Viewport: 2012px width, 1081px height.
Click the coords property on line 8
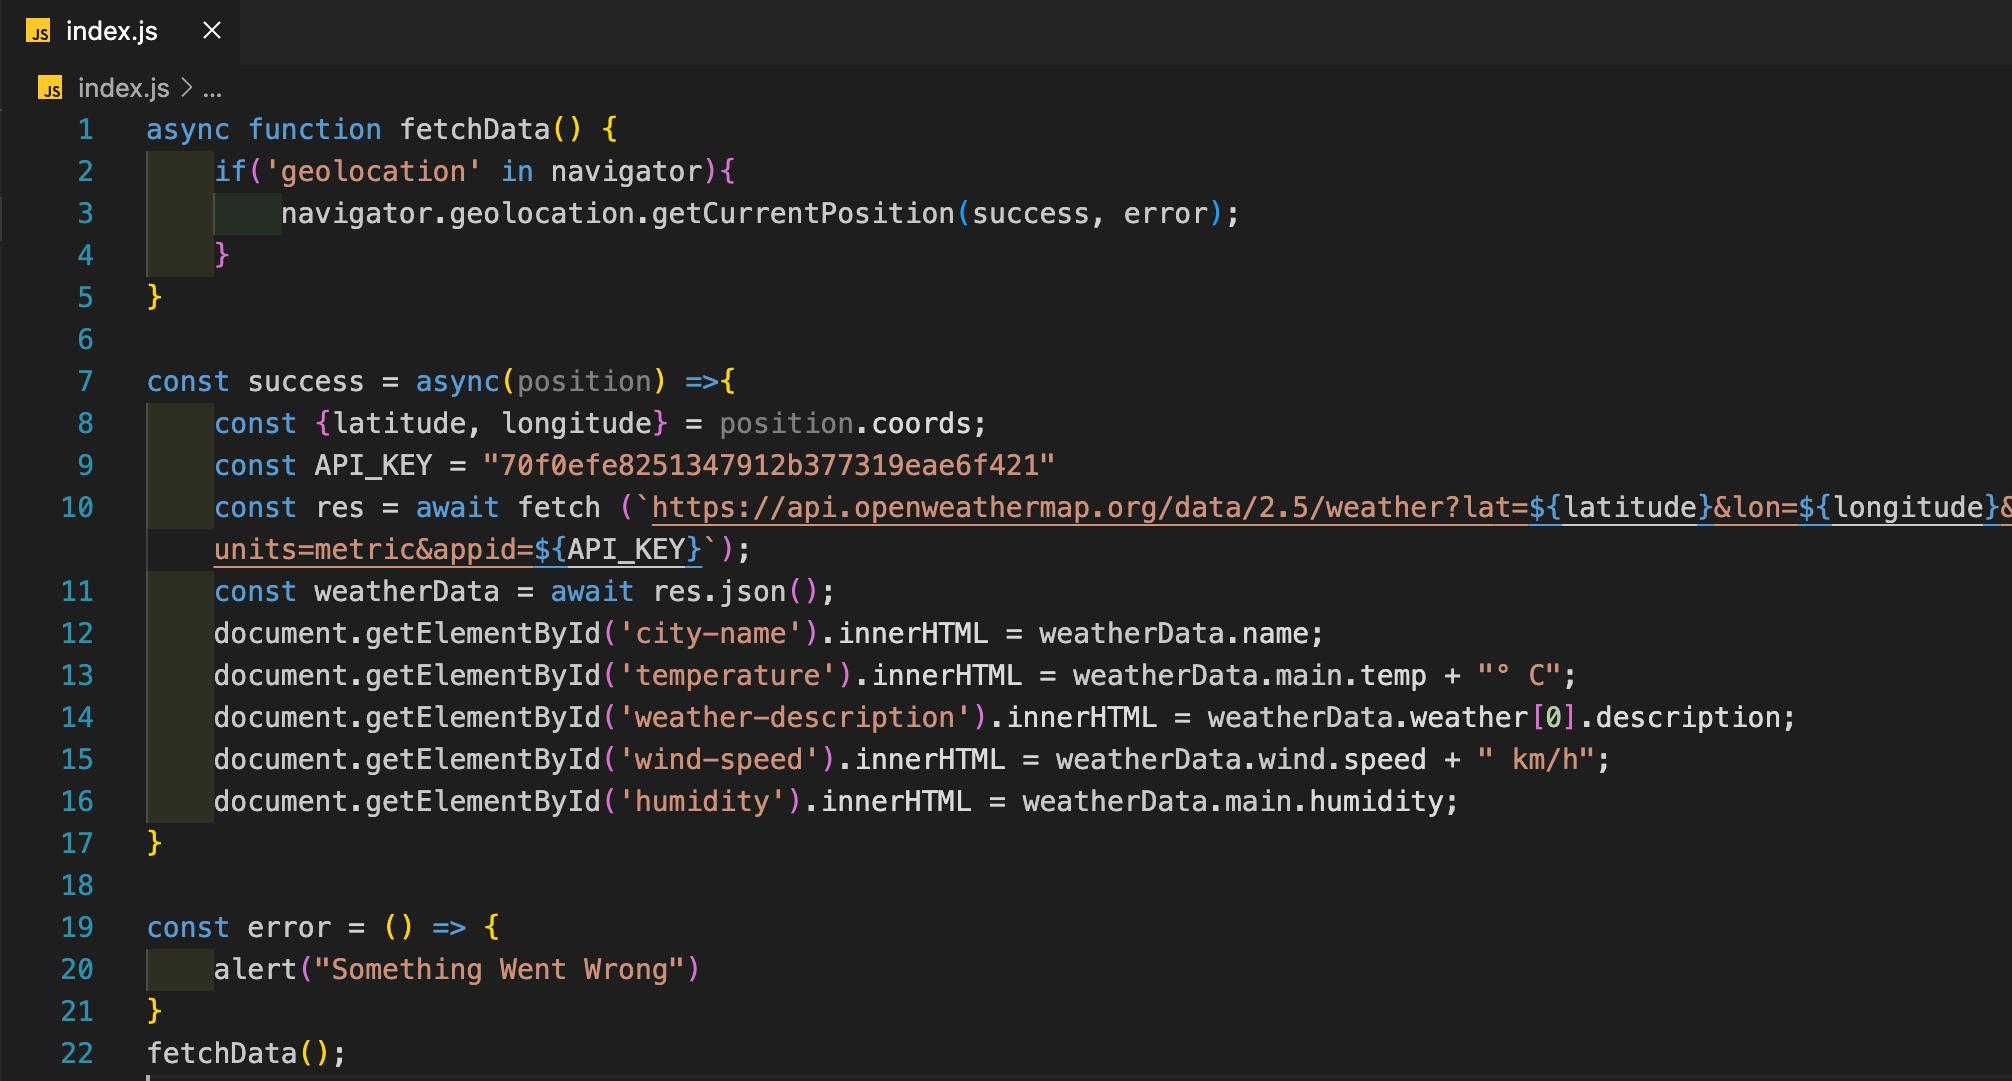pos(921,423)
